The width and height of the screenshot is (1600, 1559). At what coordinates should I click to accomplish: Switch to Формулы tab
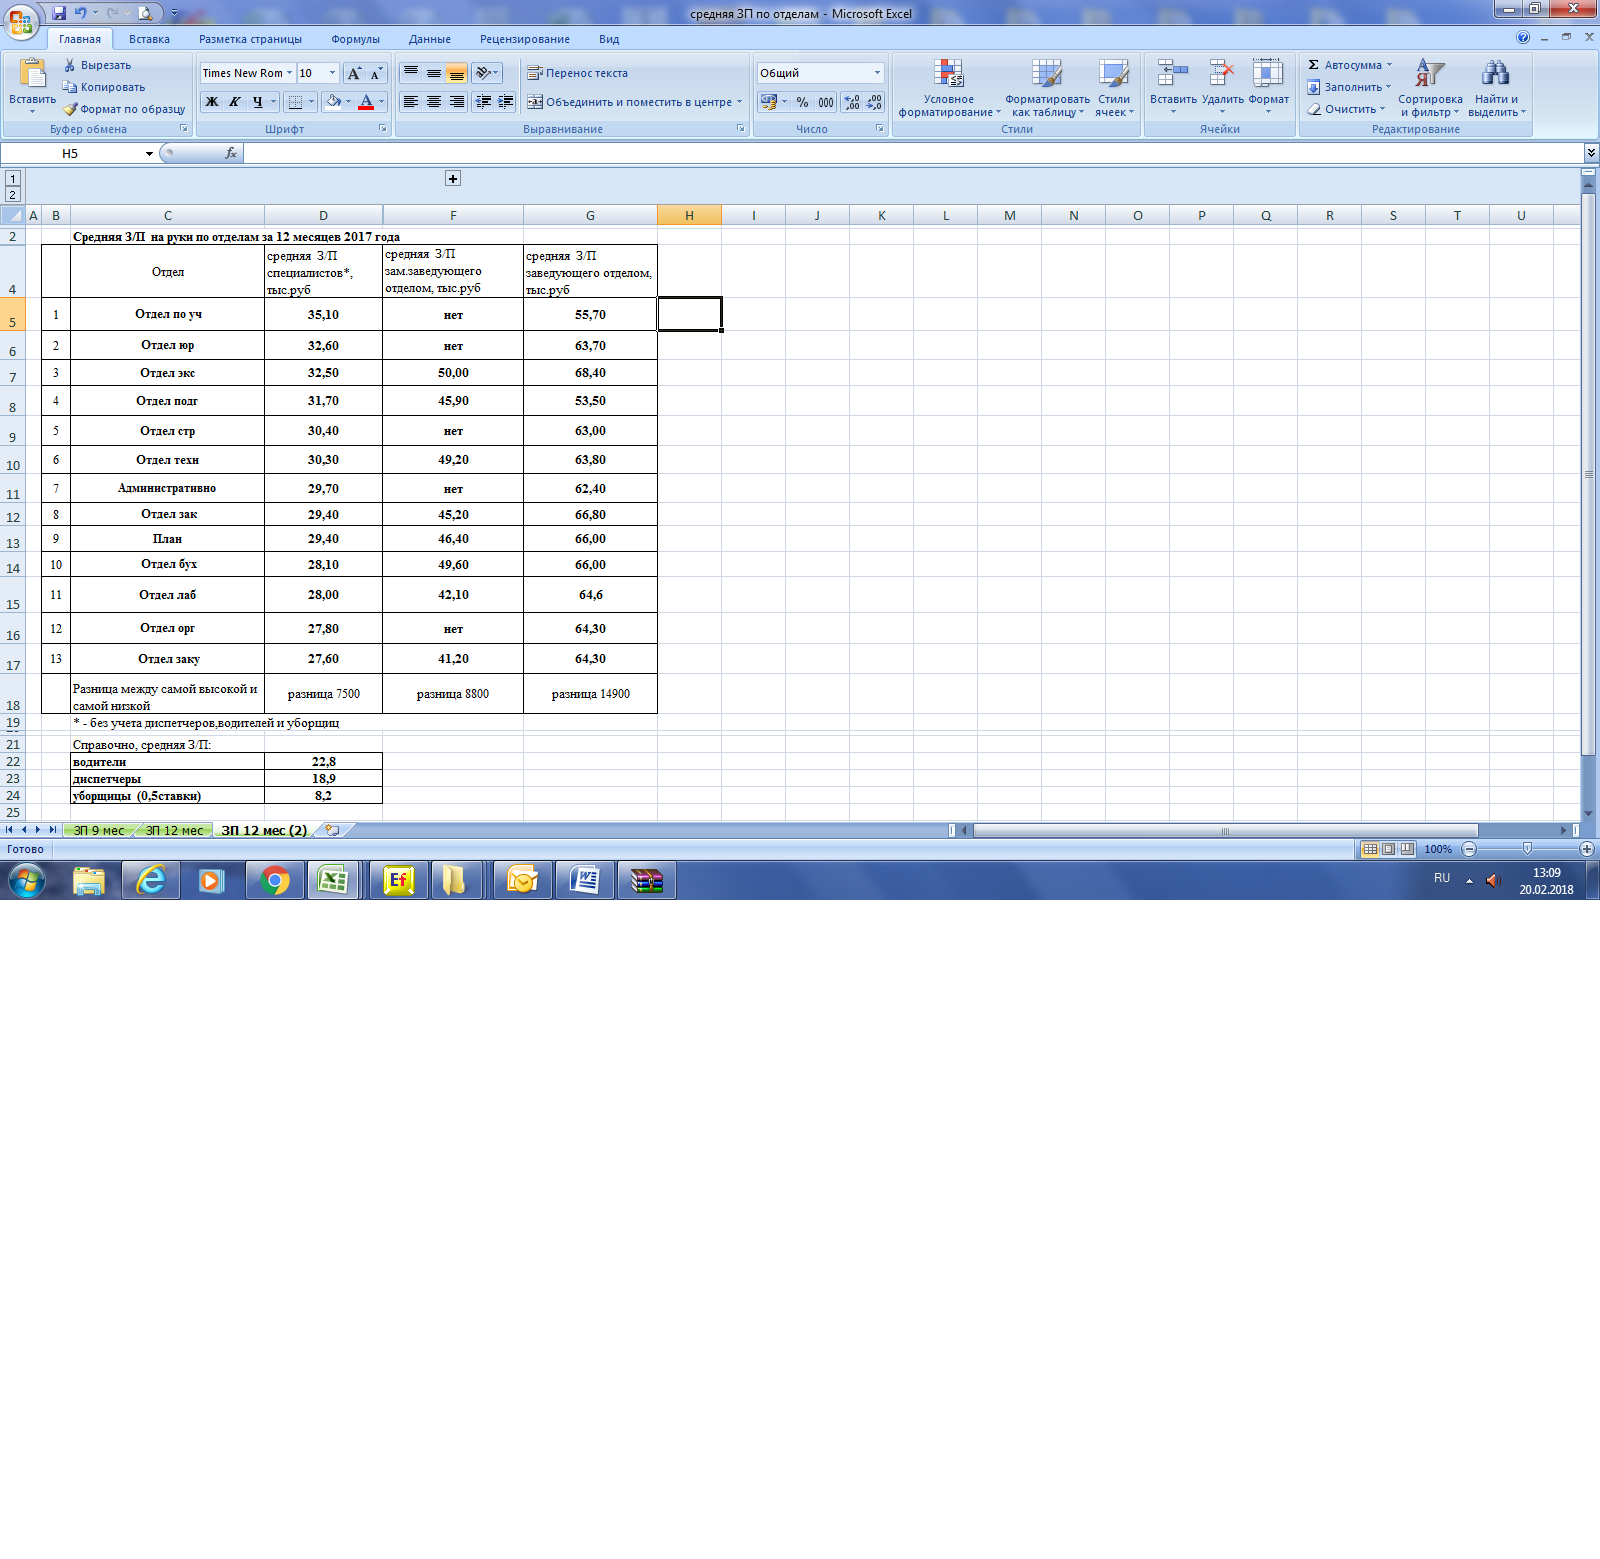(355, 39)
